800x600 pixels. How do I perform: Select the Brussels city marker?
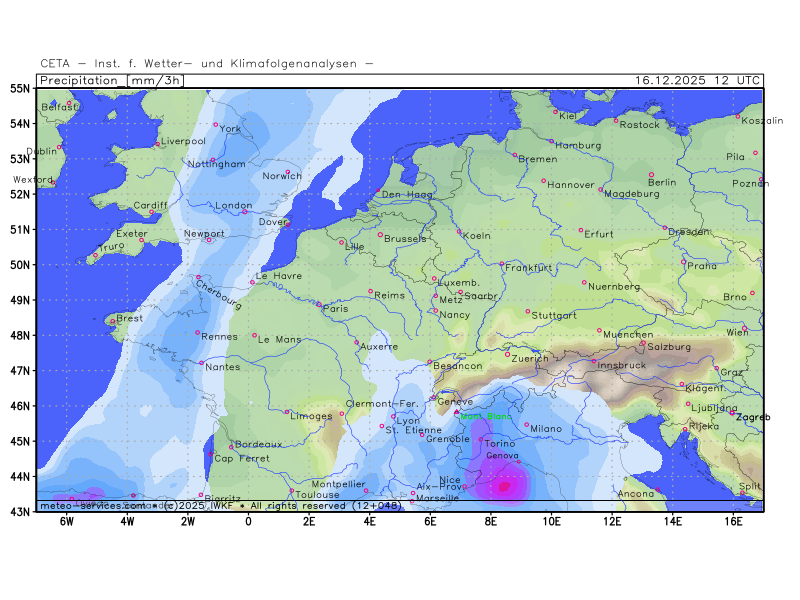[380, 235]
